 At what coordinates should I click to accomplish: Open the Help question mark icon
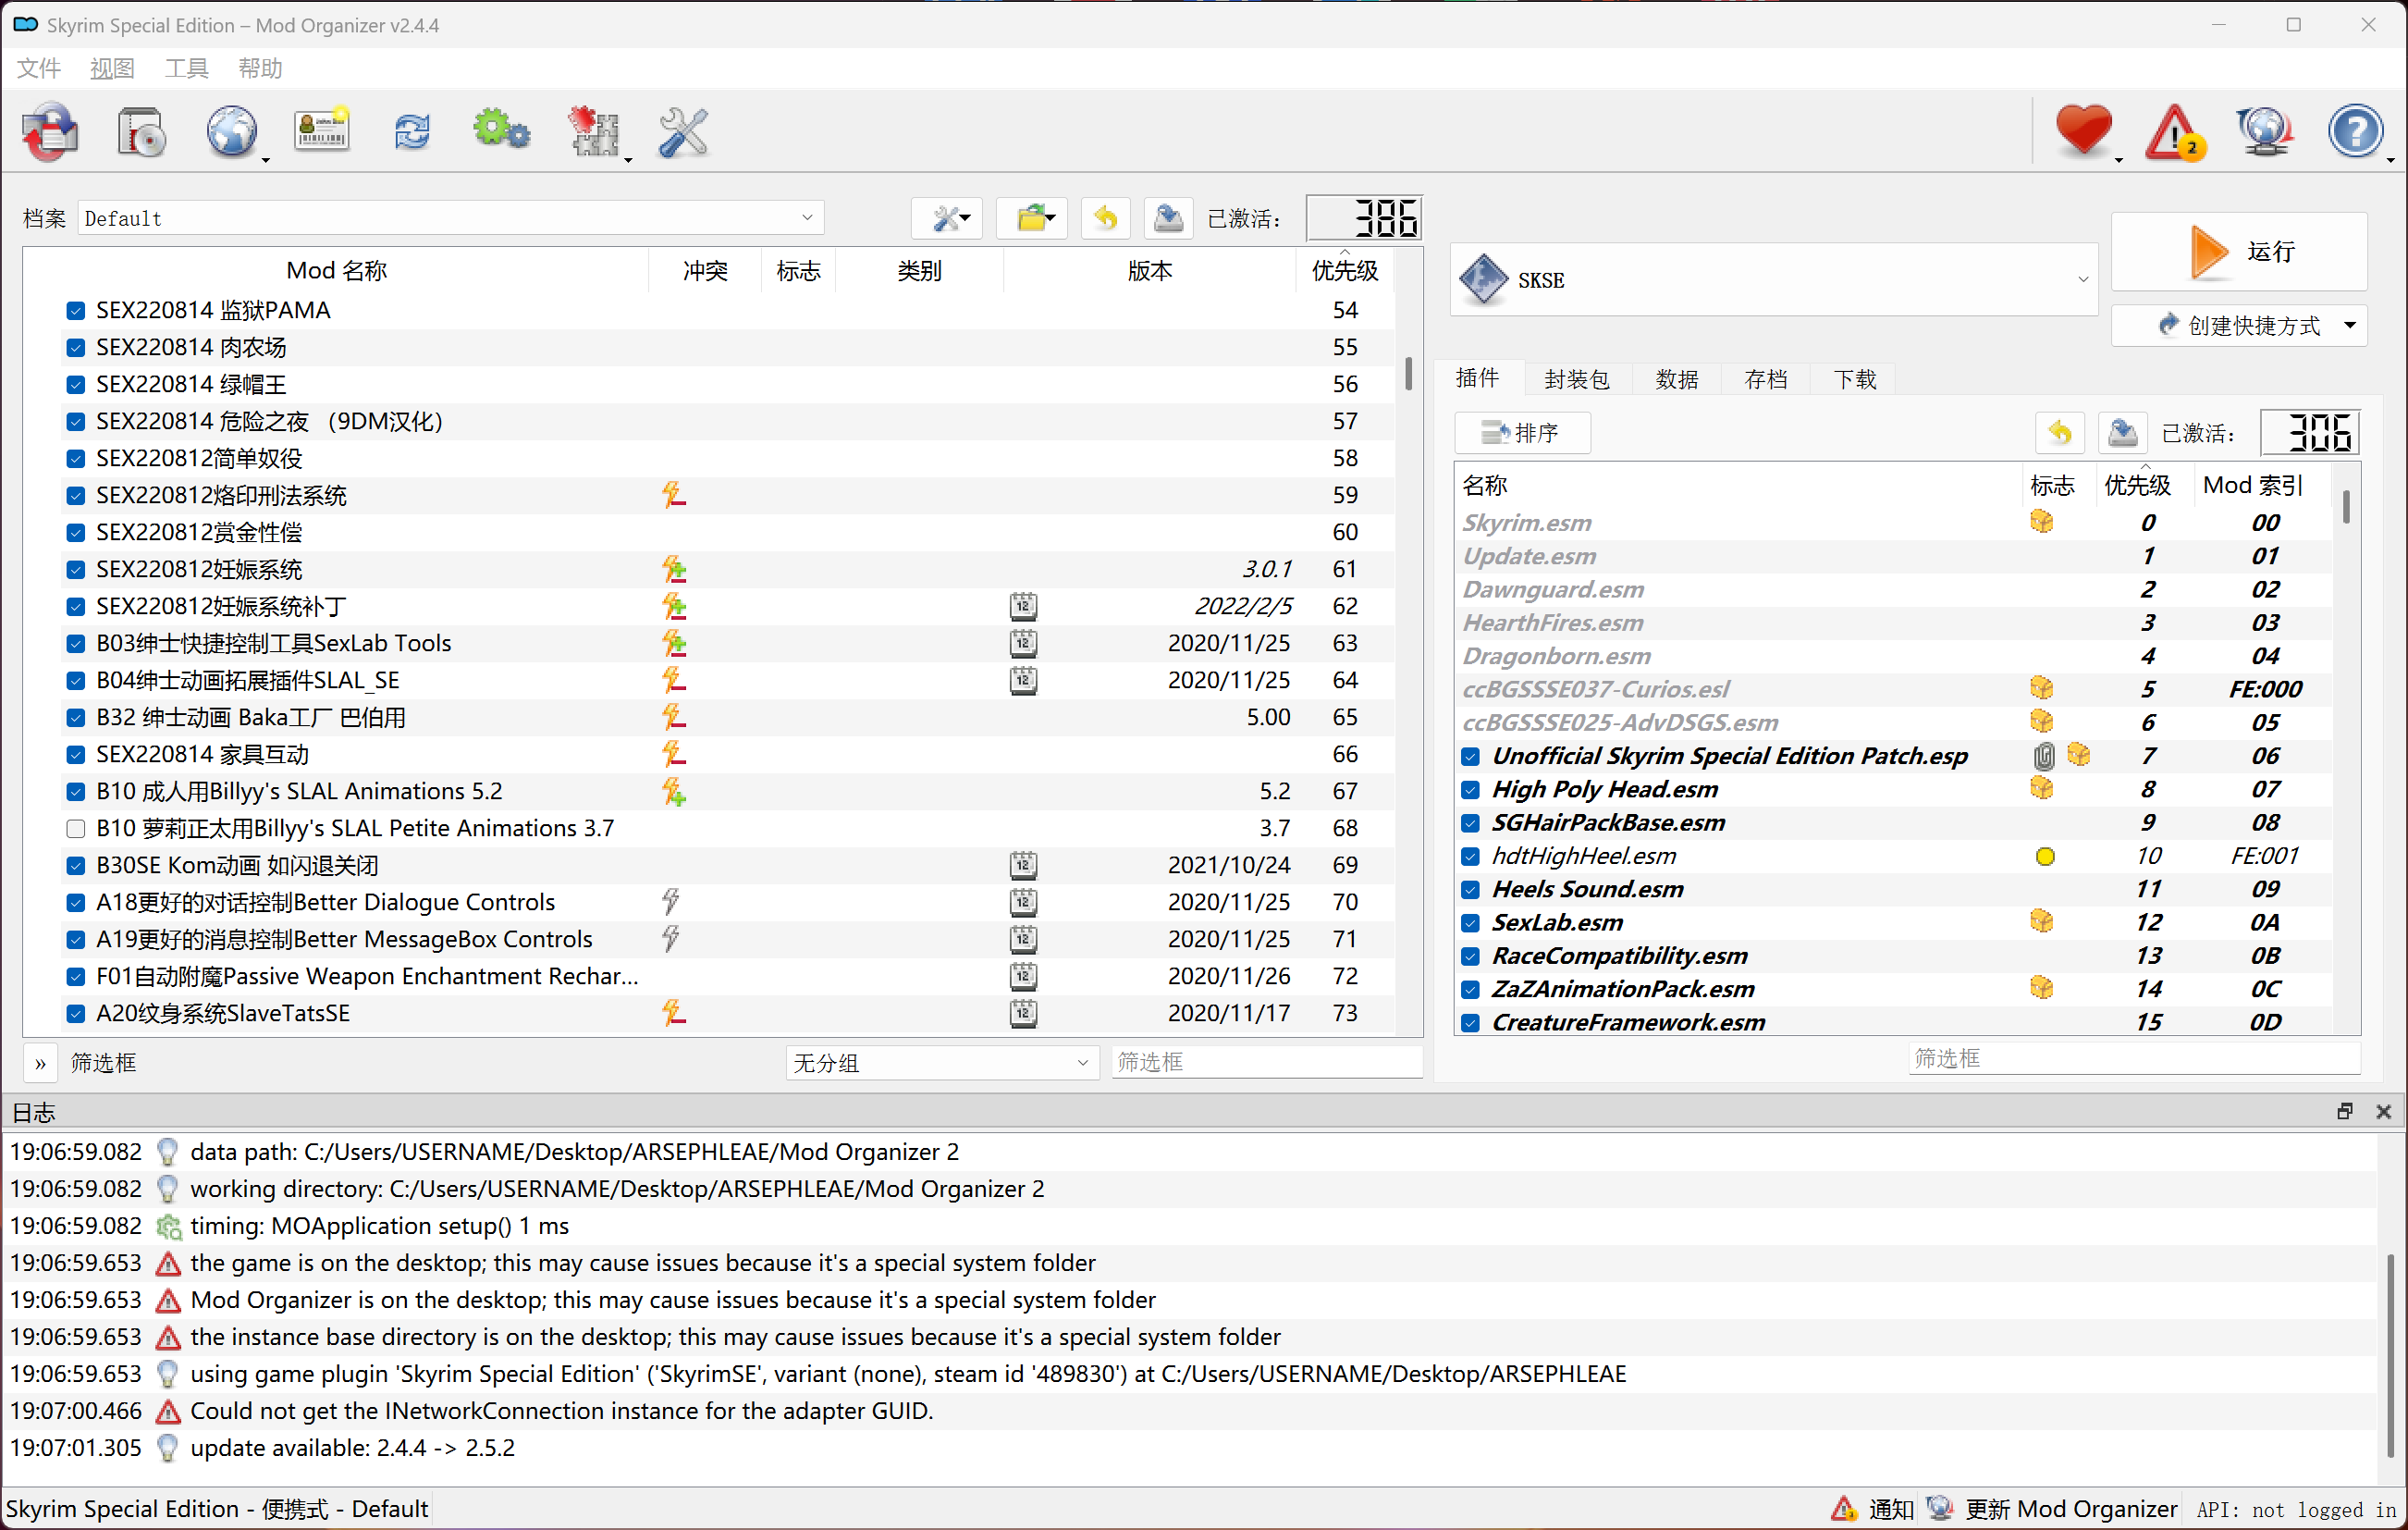point(2356,131)
